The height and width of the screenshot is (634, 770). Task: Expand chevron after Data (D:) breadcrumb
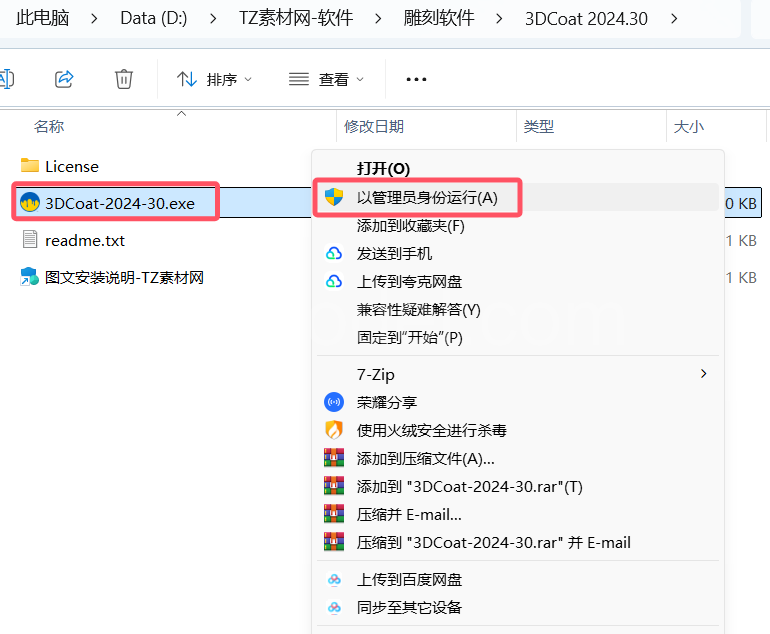(213, 19)
